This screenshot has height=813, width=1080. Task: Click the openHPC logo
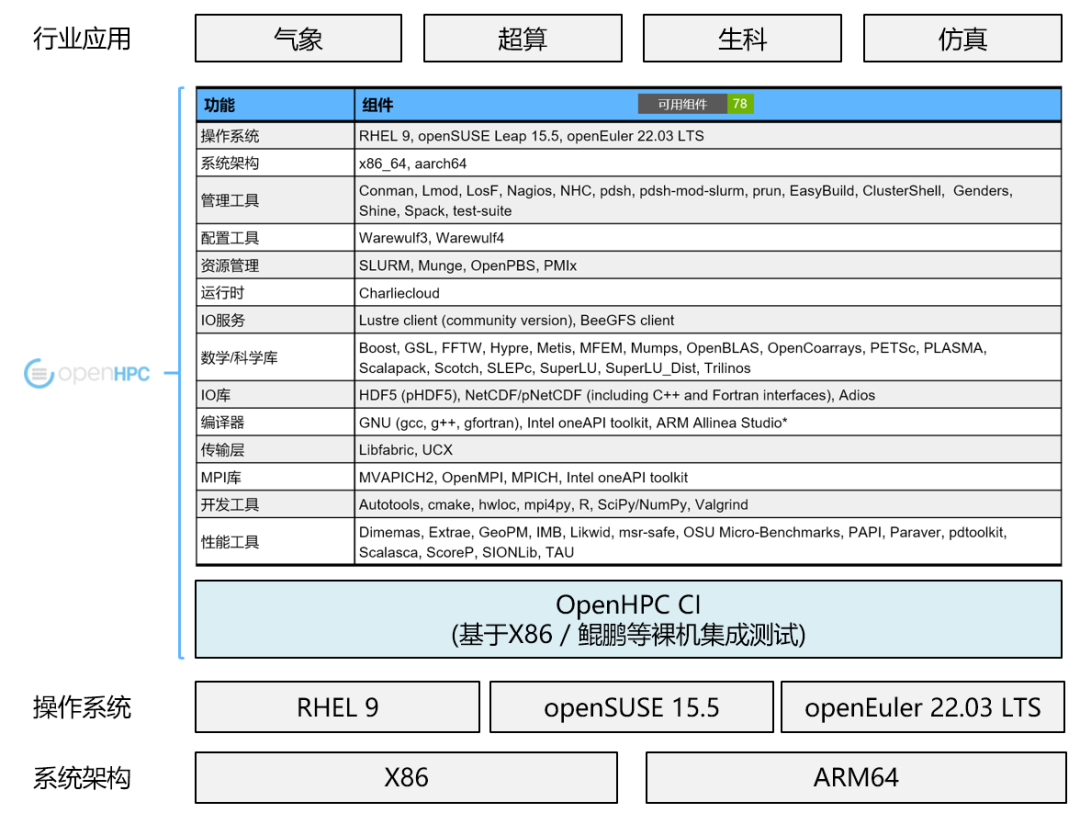tap(87, 373)
